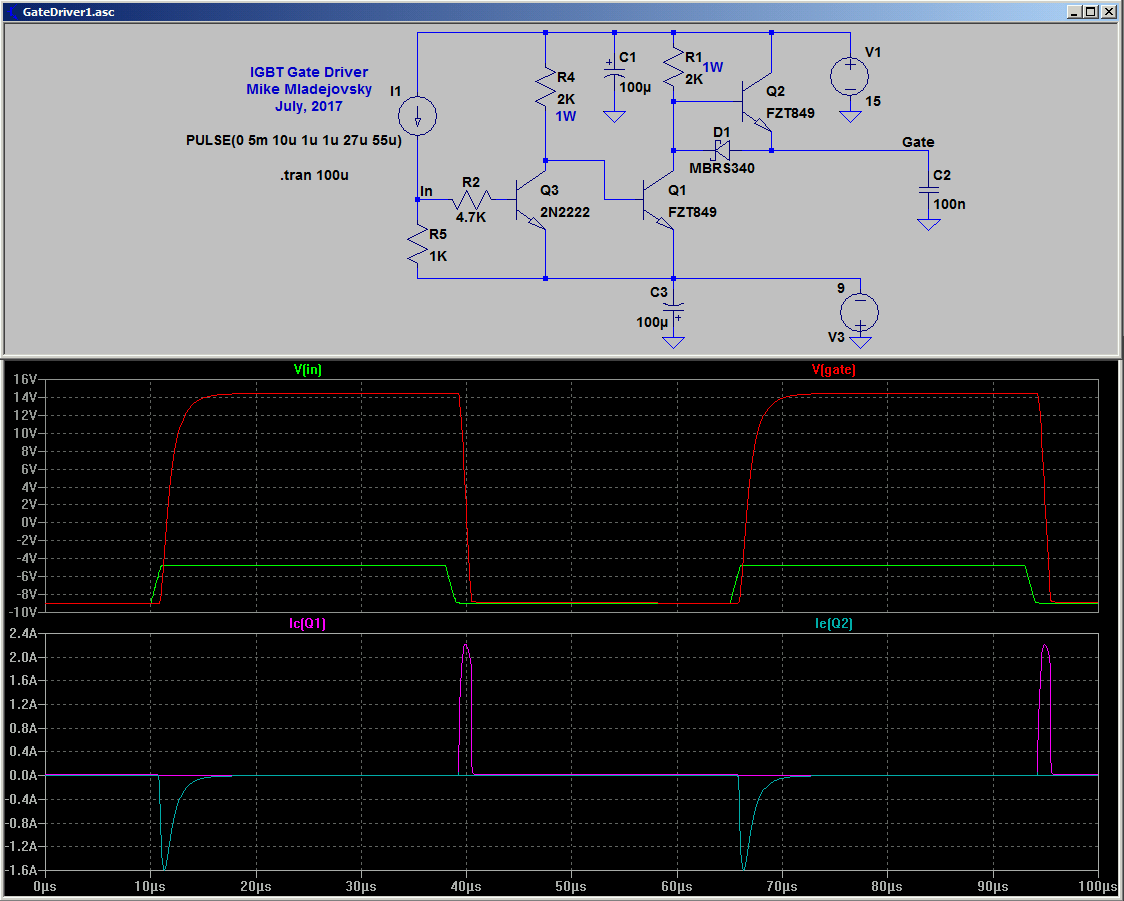Click the Ie(Q2) trace label
The height and width of the screenshot is (901, 1124).
[x=834, y=624]
